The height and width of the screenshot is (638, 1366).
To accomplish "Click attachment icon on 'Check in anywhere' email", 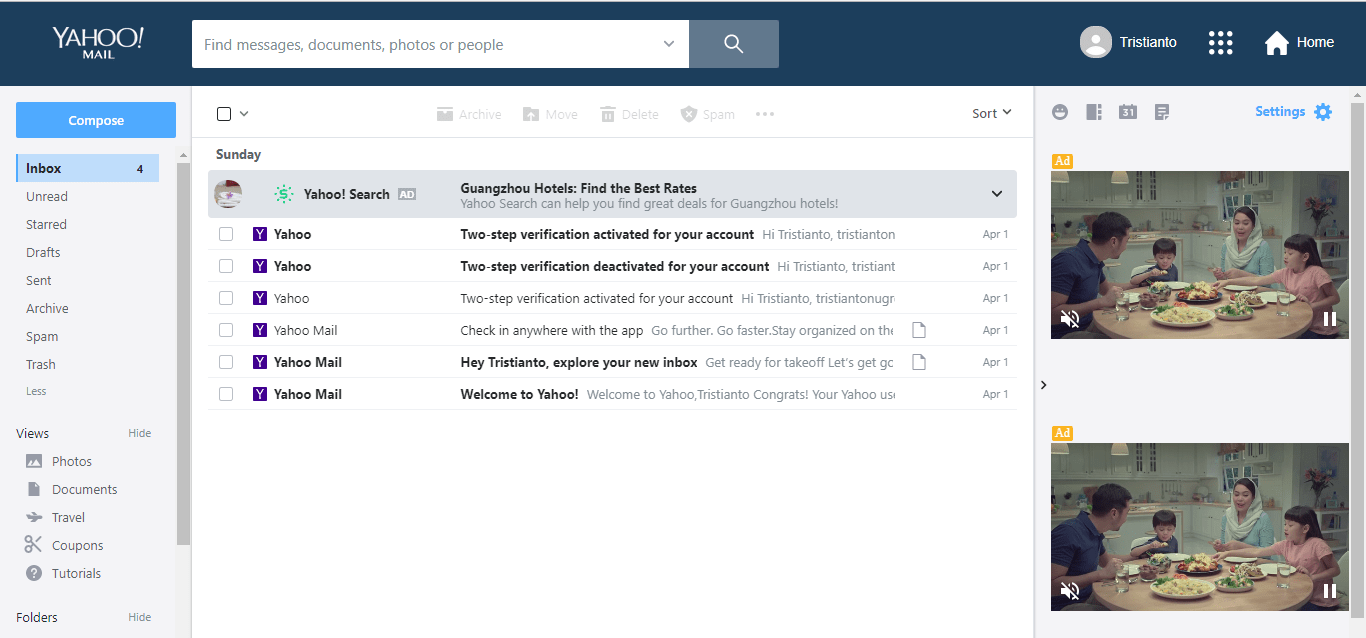I will 919,330.
